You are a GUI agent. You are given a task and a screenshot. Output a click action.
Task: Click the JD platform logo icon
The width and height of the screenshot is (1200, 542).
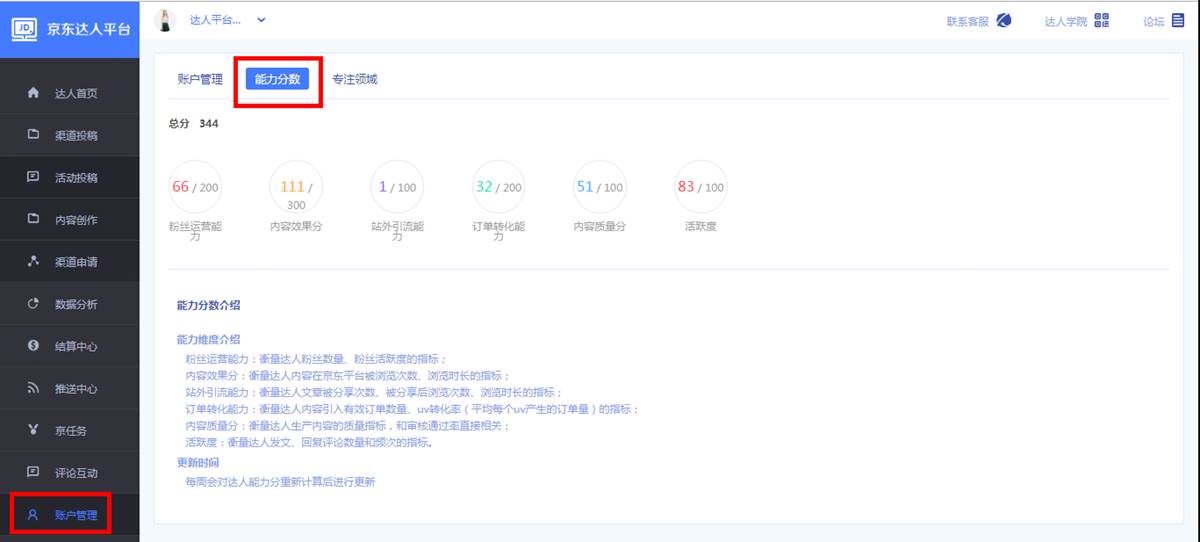[24, 29]
